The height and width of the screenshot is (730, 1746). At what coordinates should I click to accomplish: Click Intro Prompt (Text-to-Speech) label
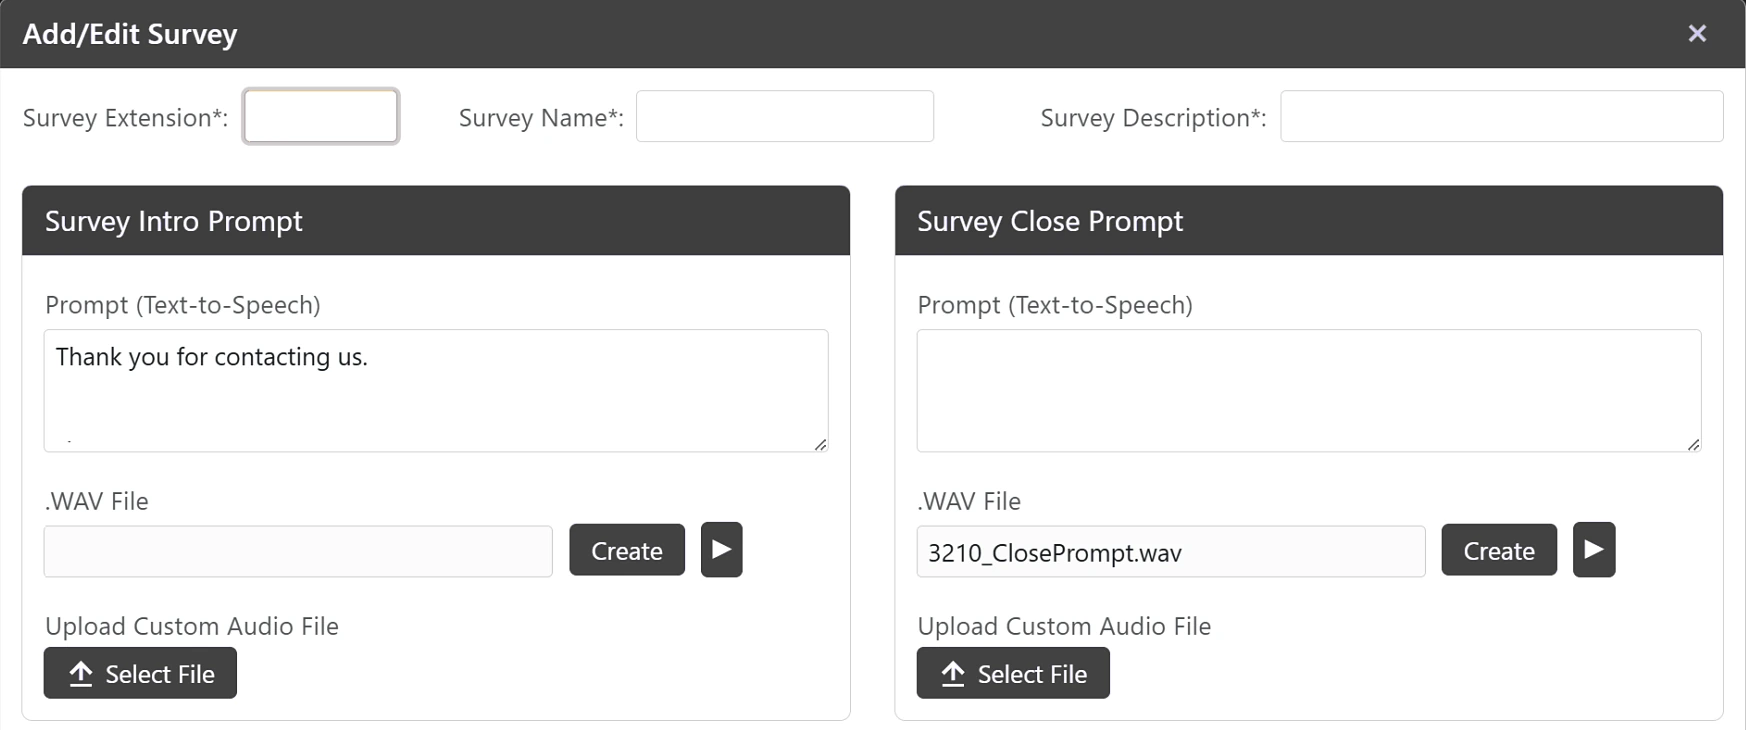coord(183,305)
